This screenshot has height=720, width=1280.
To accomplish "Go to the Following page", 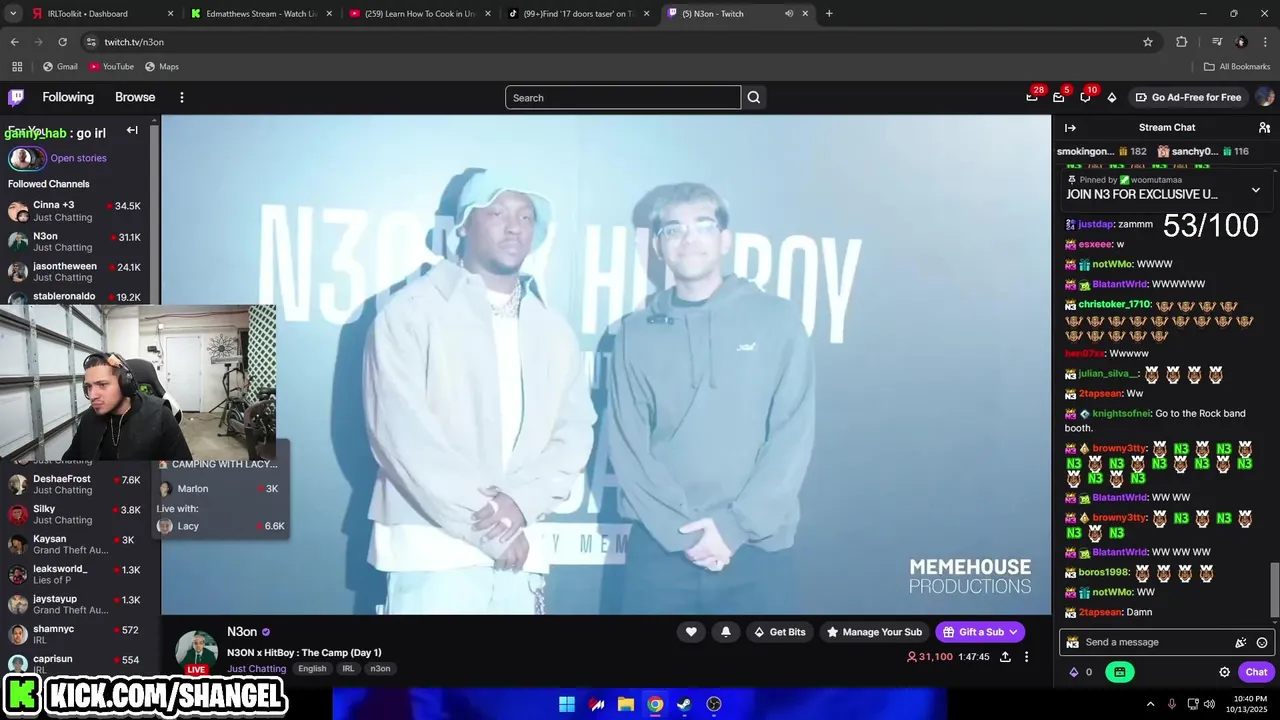I will click(68, 97).
